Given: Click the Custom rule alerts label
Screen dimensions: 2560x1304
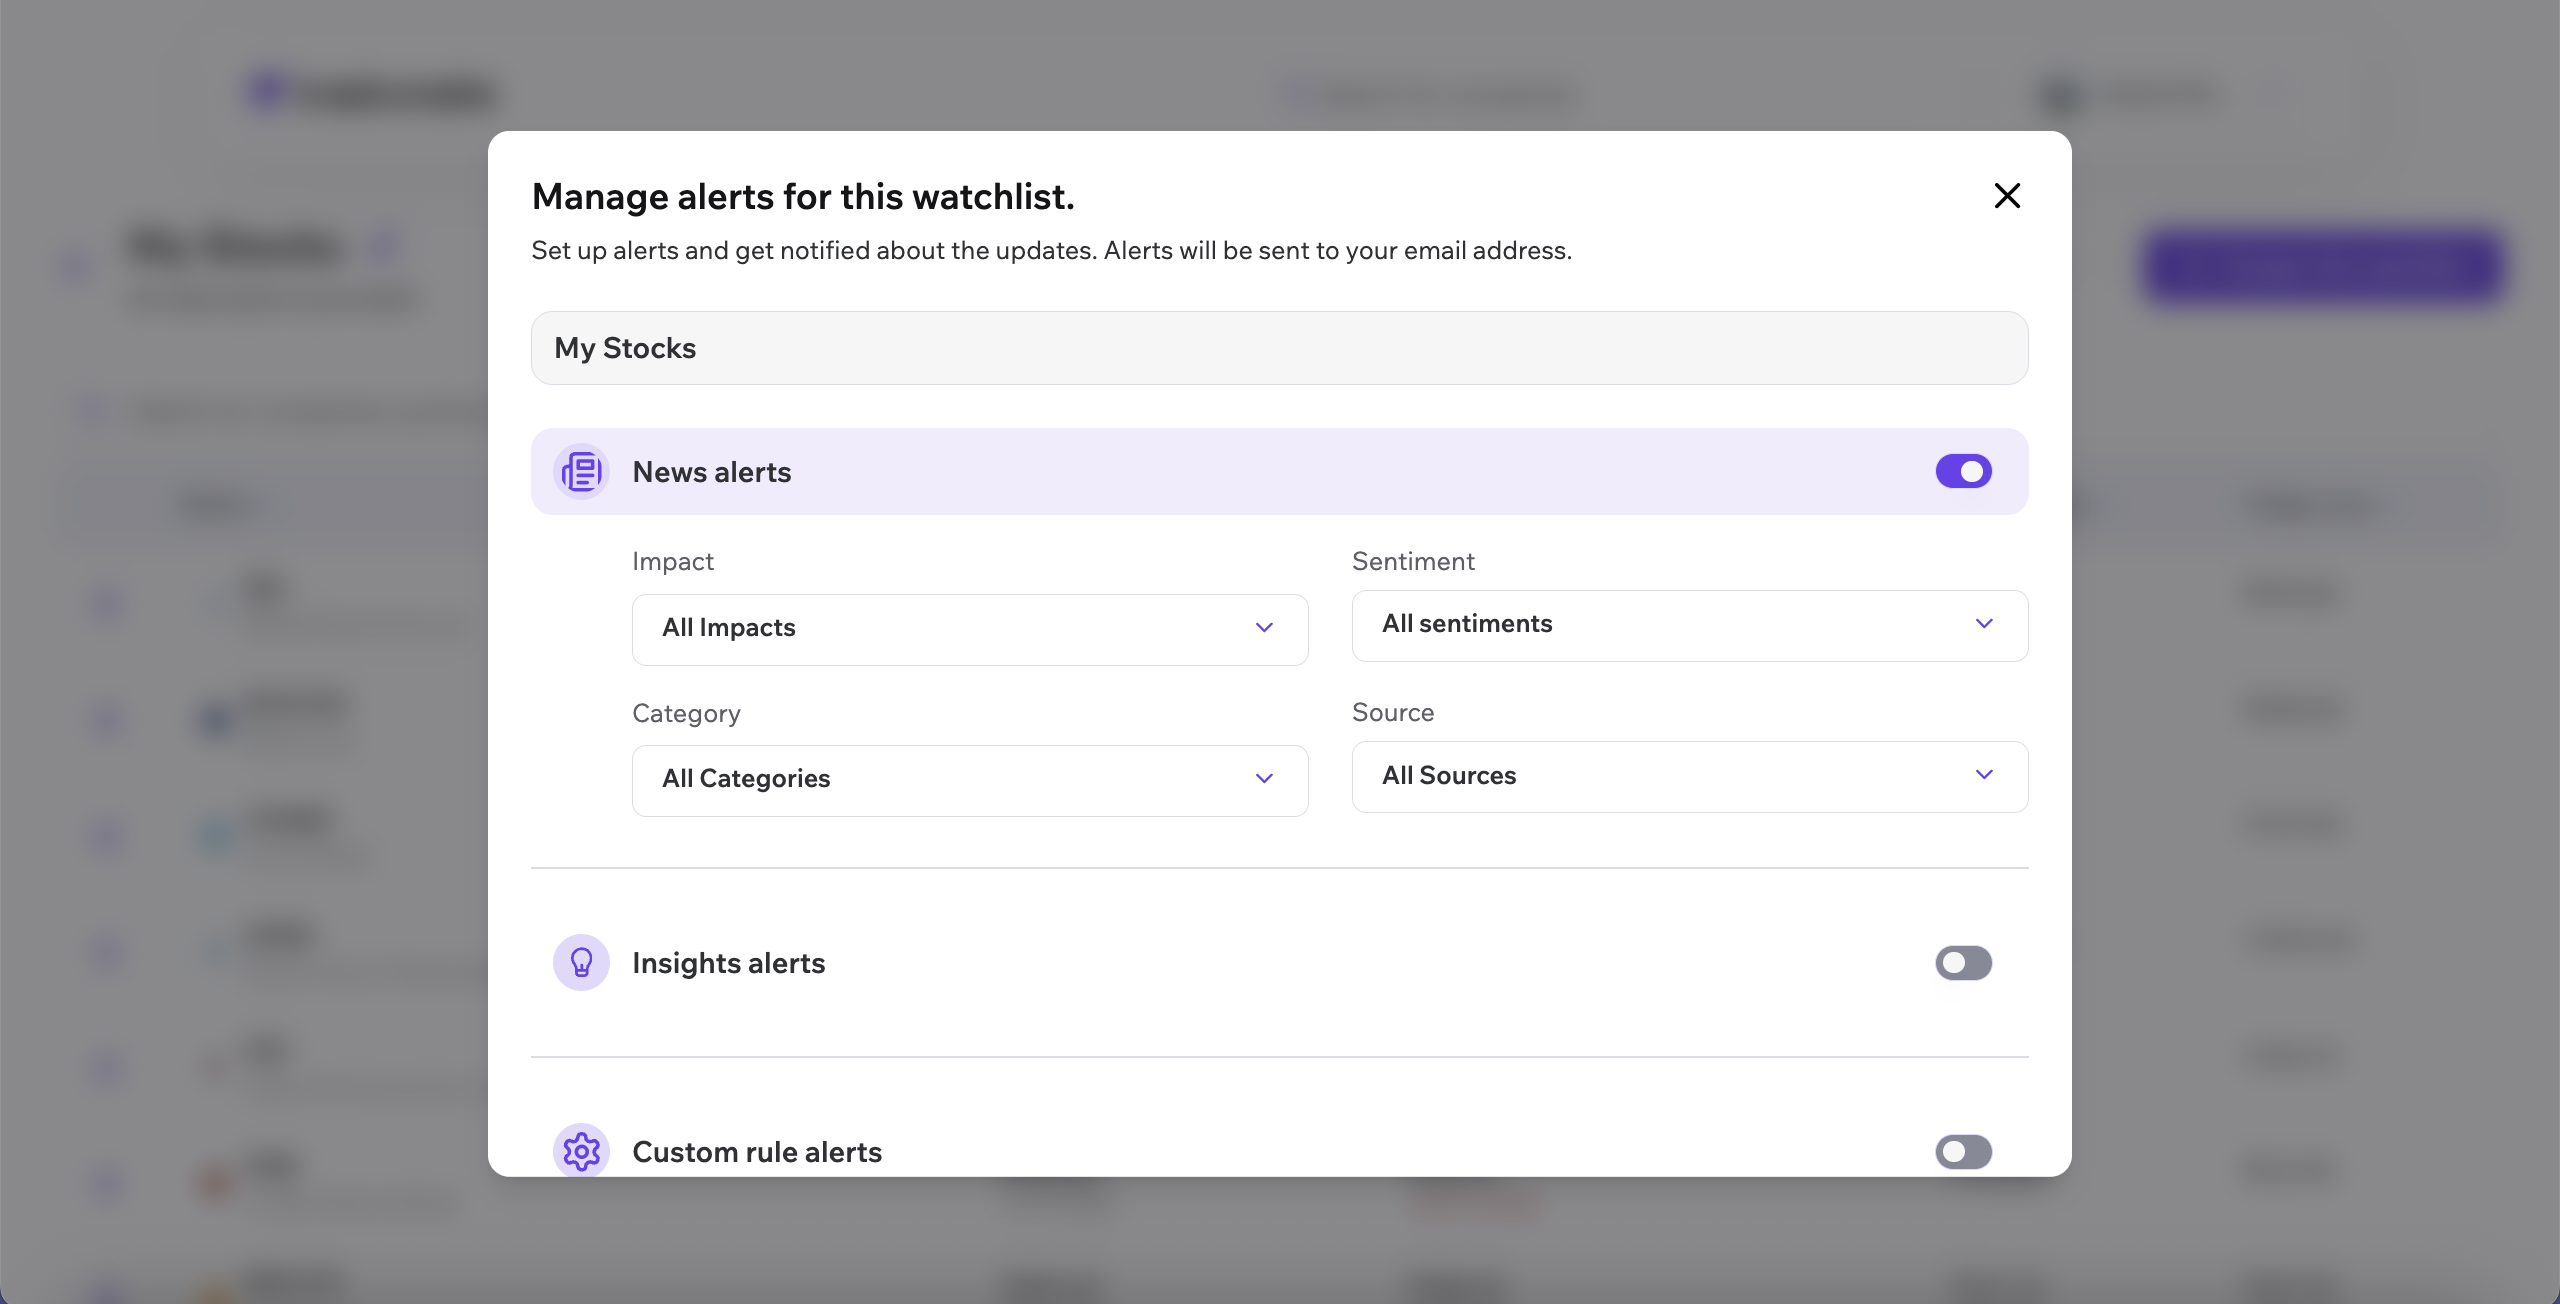Looking at the screenshot, I should pyautogui.click(x=757, y=1152).
